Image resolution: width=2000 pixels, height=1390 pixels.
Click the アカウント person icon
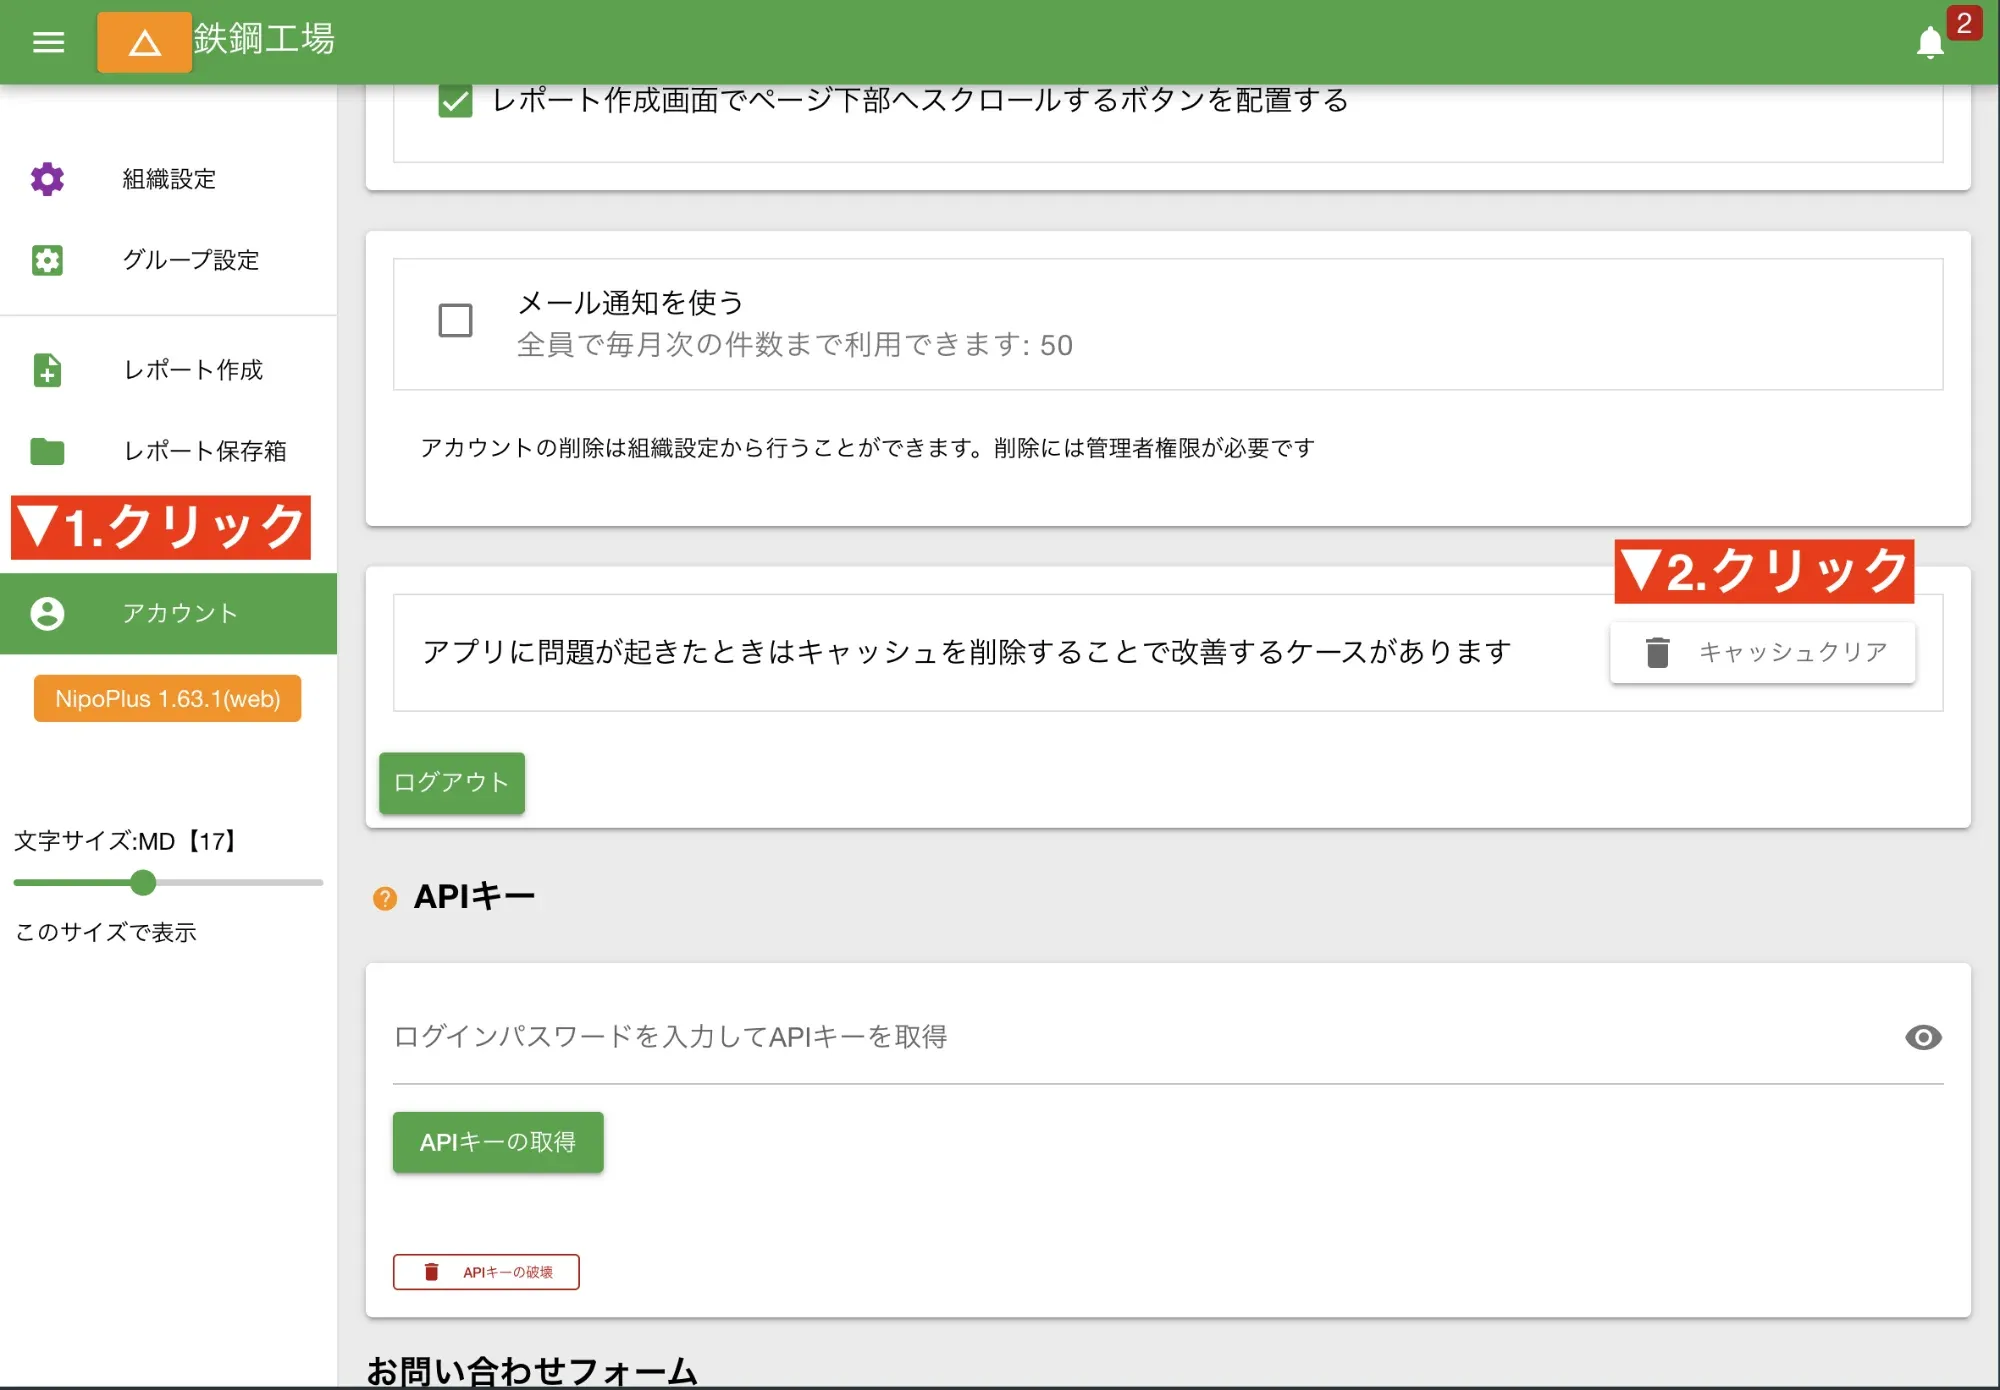click(x=46, y=613)
